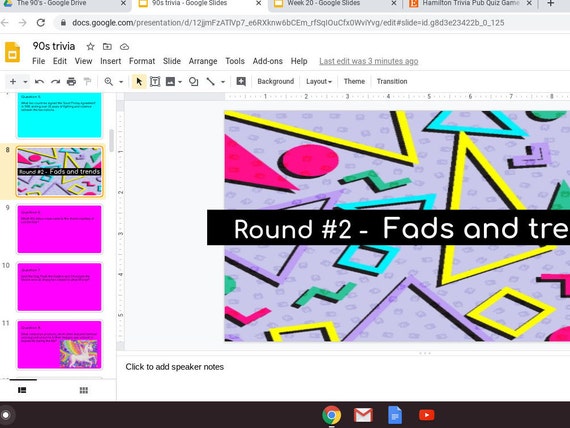Select the Line tool
Image resolution: width=570 pixels, height=428 pixels.
pyautogui.click(x=210, y=81)
